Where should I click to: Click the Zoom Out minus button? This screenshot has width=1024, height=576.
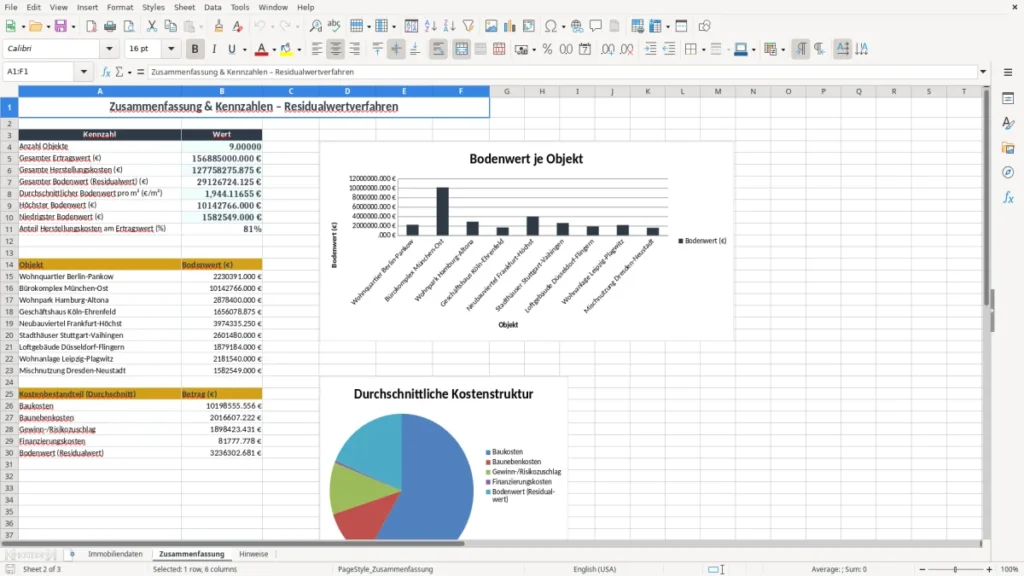click(922, 569)
